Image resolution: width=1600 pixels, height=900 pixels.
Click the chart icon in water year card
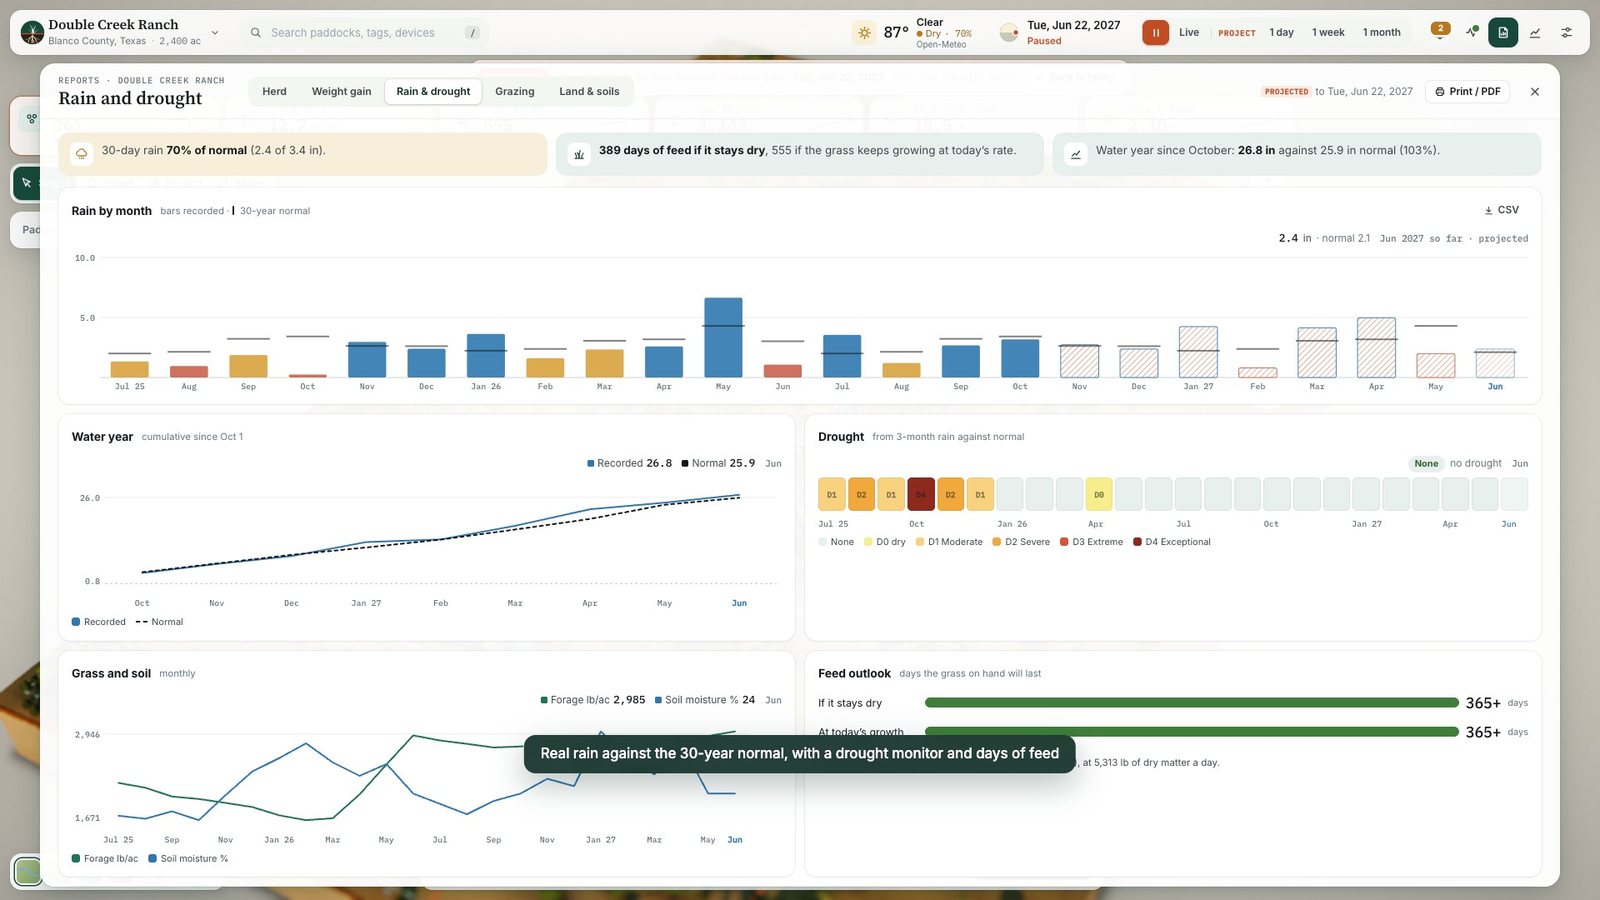pos(1076,154)
